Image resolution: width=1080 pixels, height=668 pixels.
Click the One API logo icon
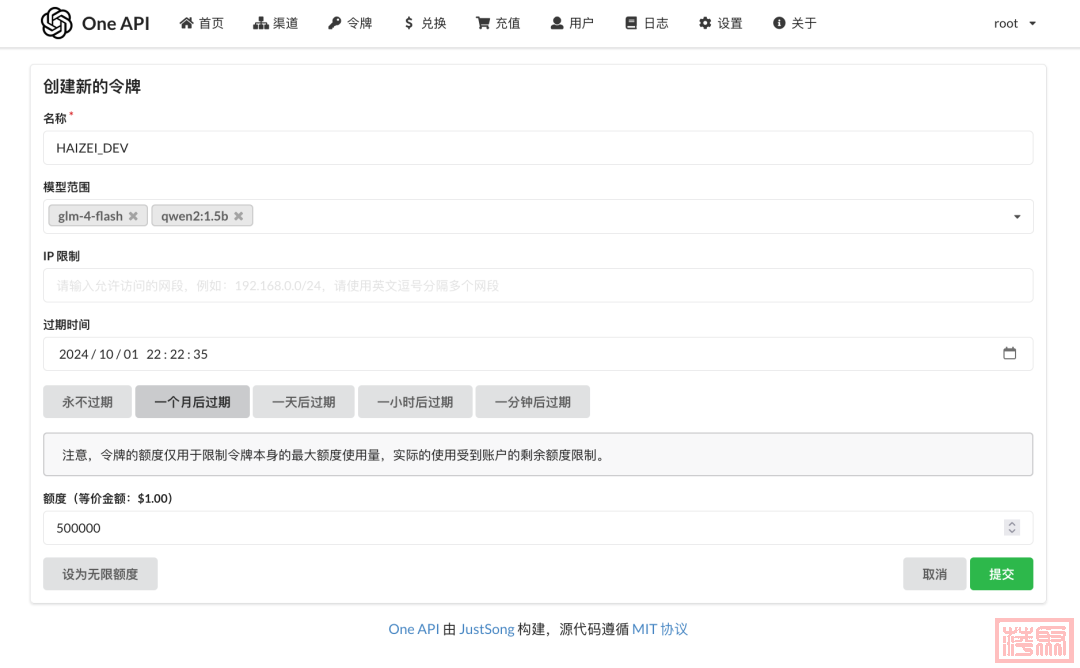(56, 23)
